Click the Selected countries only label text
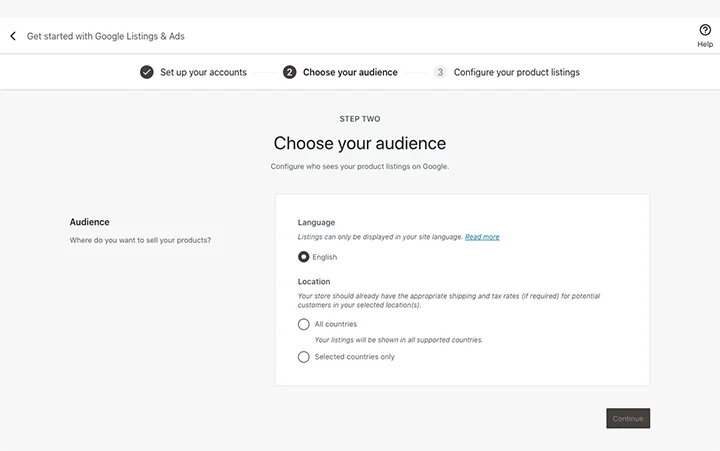The height and width of the screenshot is (451, 720). pos(354,357)
